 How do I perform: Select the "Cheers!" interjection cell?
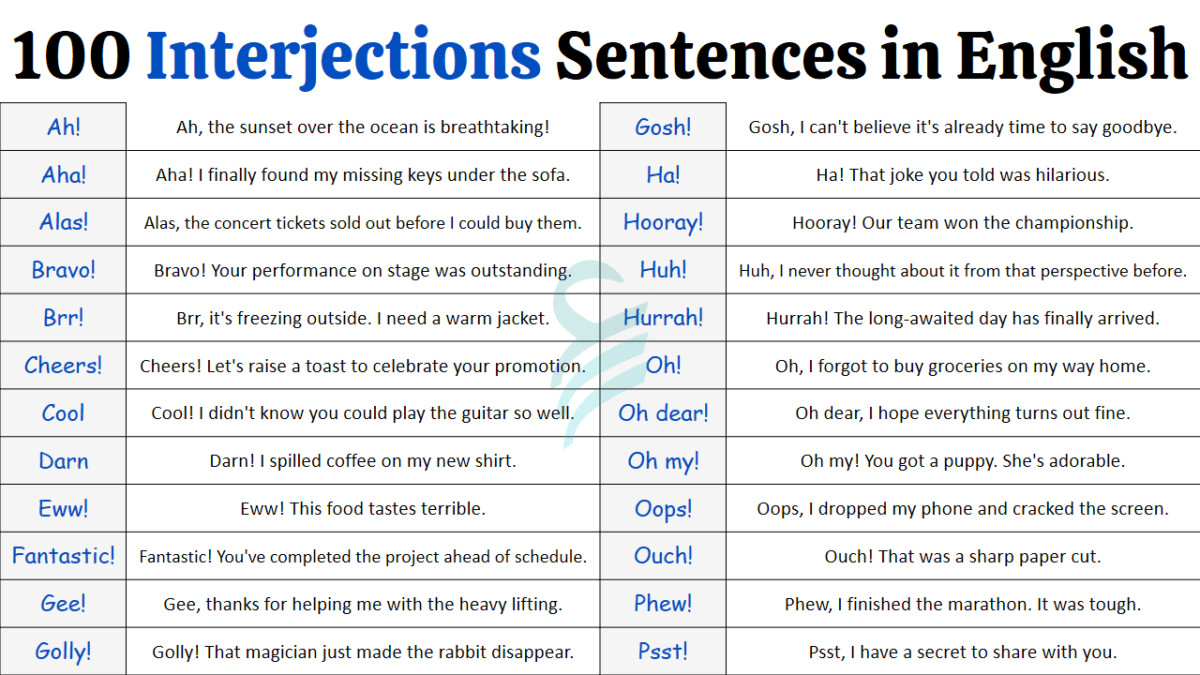pyautogui.click(x=63, y=366)
